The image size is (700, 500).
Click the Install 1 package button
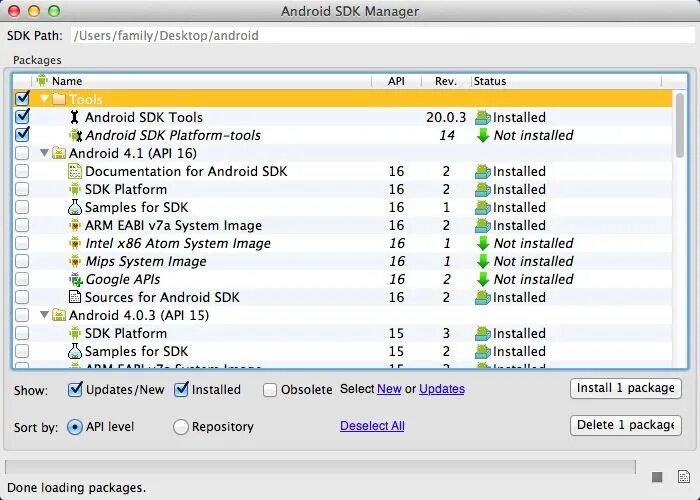625,388
